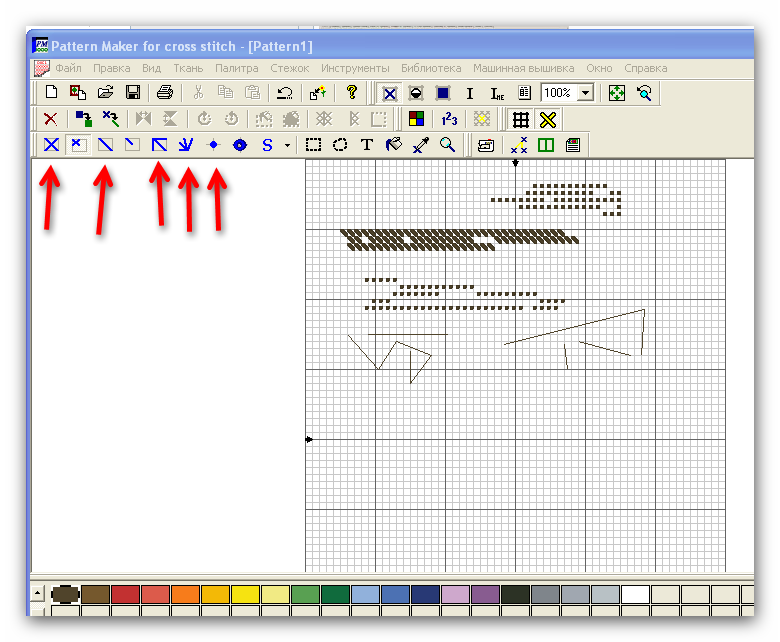Pick the rectangular selection tool
Screen dimensions: 780x642
(313, 145)
